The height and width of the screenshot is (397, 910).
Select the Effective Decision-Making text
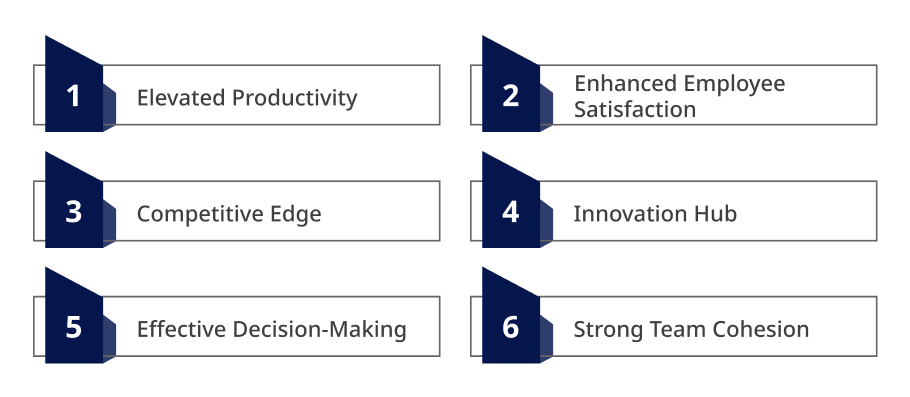272,329
